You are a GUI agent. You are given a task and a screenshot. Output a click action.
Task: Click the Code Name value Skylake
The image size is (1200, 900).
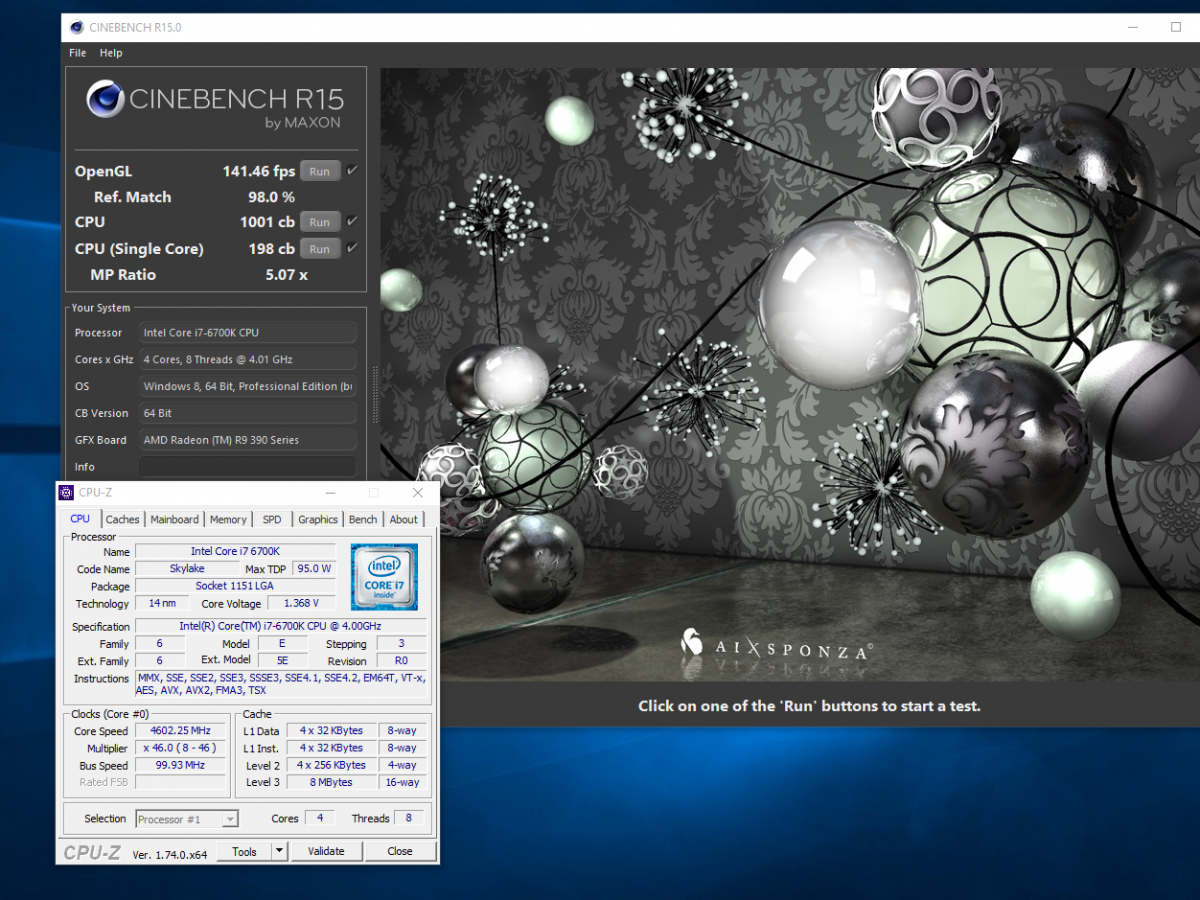pyautogui.click(x=187, y=568)
